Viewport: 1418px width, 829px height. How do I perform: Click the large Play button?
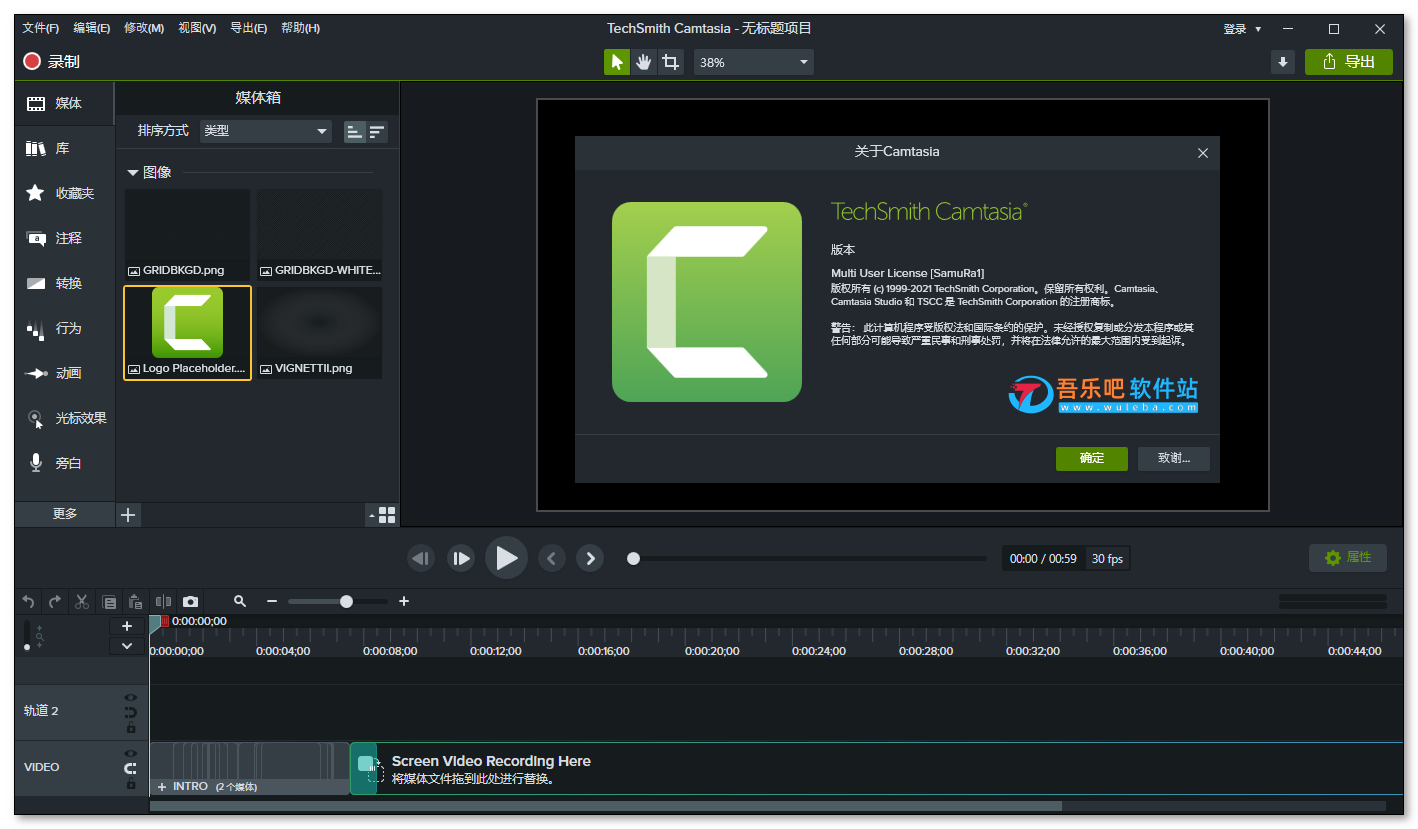pos(506,558)
